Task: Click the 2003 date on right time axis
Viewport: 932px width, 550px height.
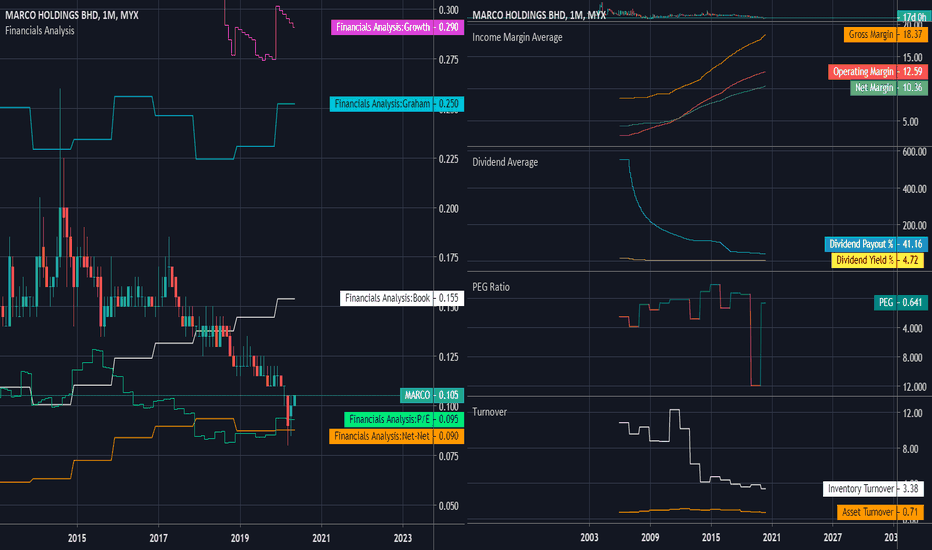Action: [589, 538]
